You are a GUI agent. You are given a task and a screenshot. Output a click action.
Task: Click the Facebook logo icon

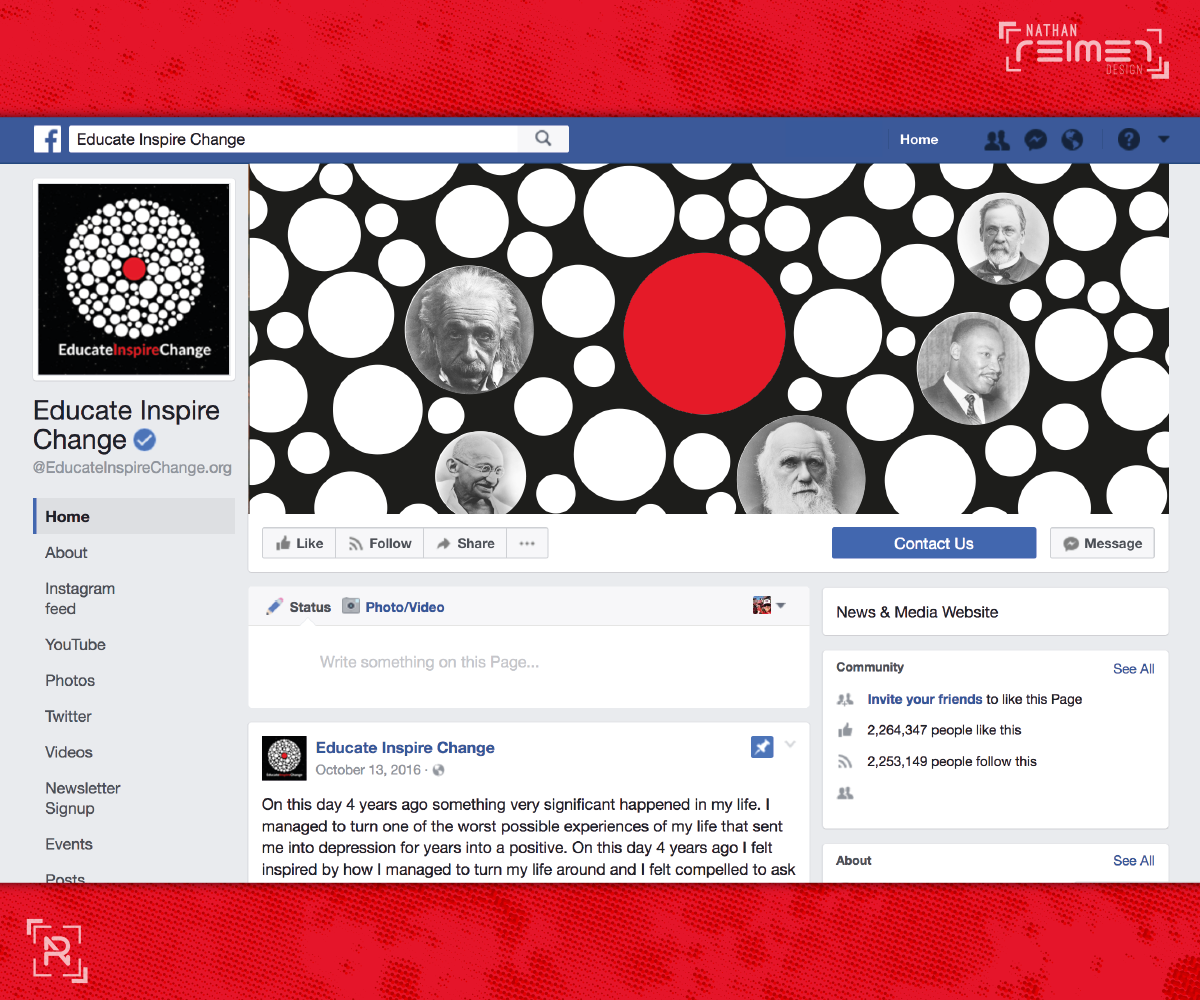point(47,139)
